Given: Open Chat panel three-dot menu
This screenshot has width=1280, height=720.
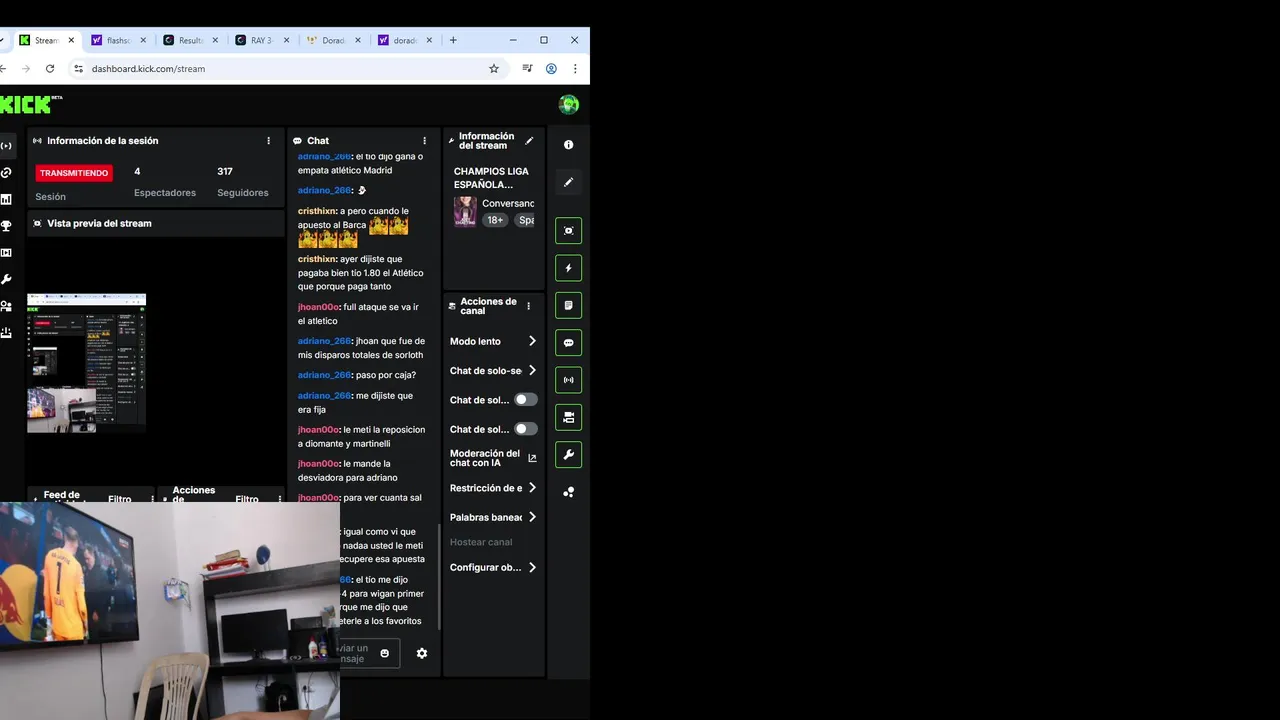Looking at the screenshot, I should [424, 141].
